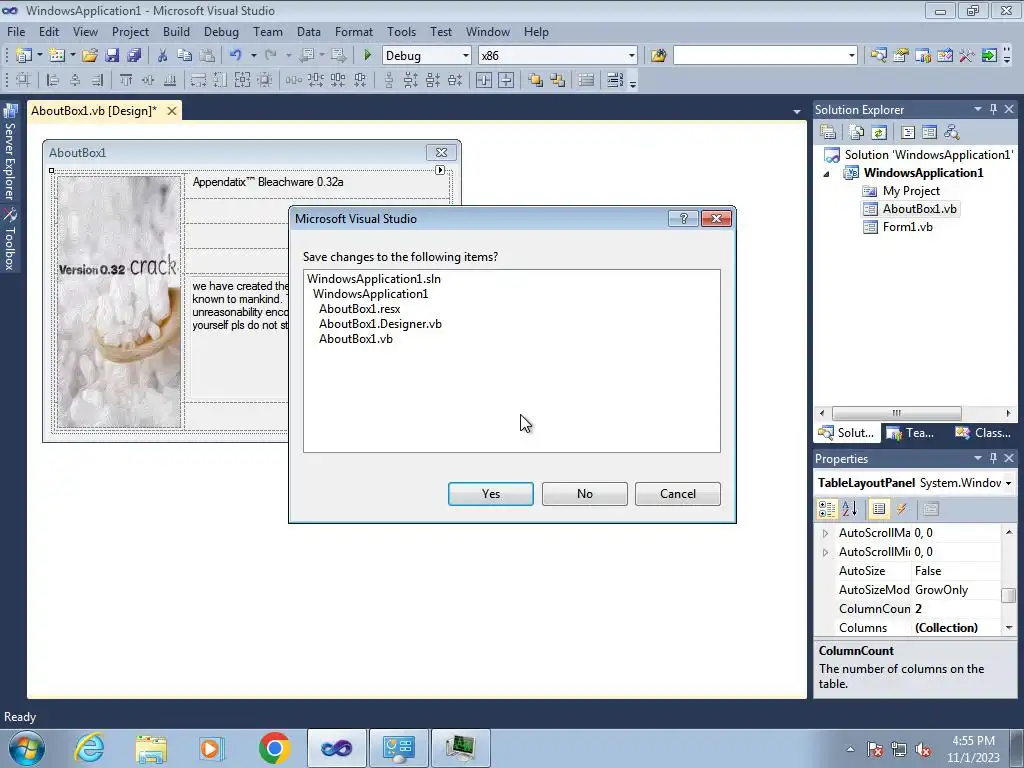The image size is (1024, 768).
Task: Open the Toolbox icon with hammer and wrench
Action: pyautogui.click(x=967, y=56)
